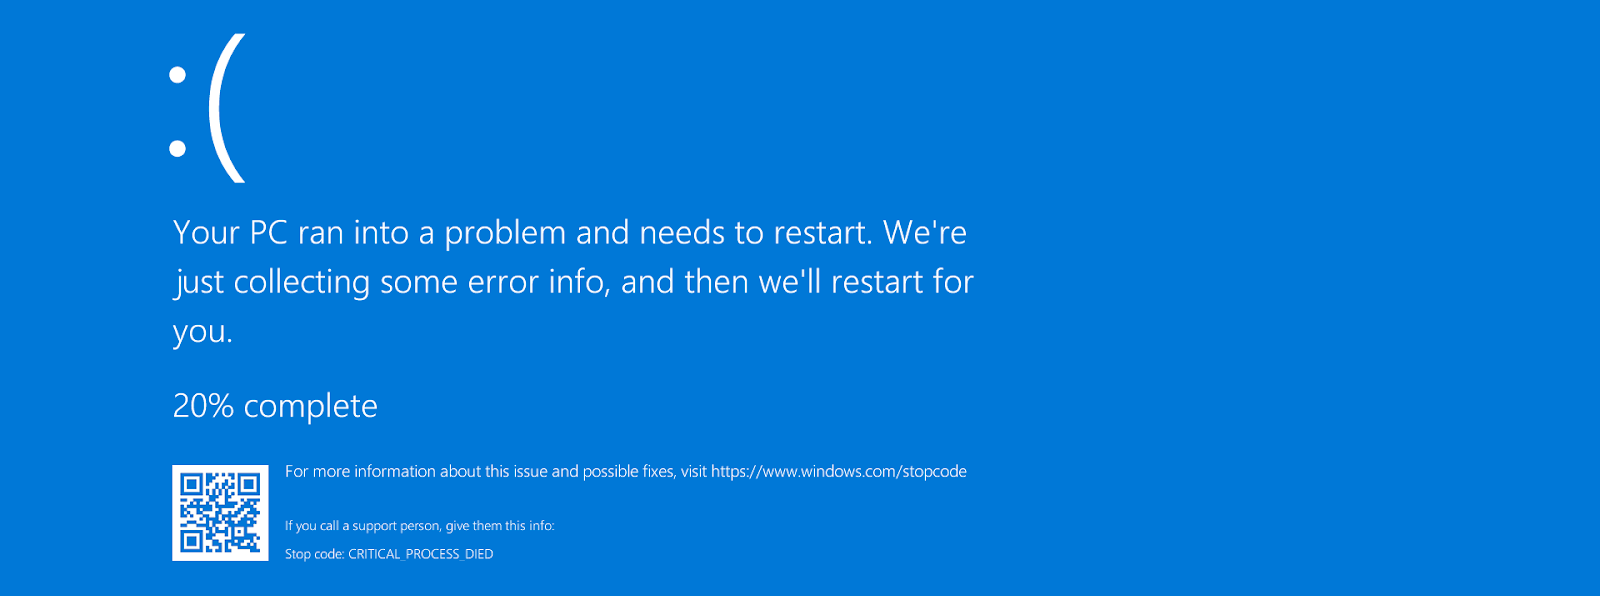Click 'If you call a support person' text
The image size is (1600, 596).
pos(362,526)
